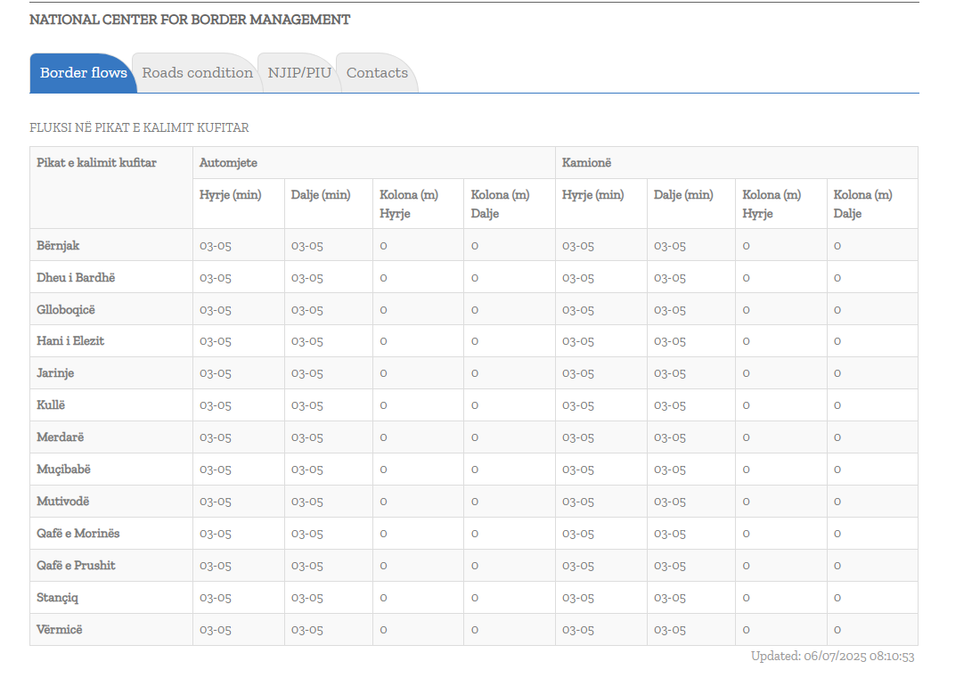The width and height of the screenshot is (980, 686).
Task: Open the Border flows tab
Action: 83,73
